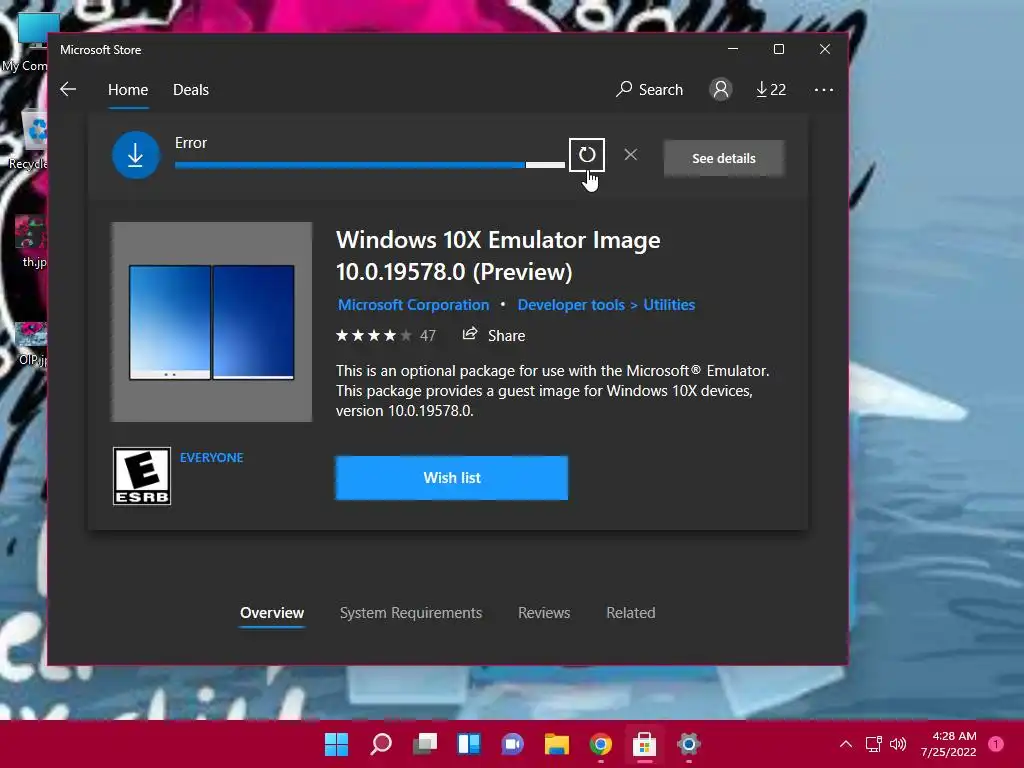Open Search in Microsoft Store
The image size is (1024, 768).
point(649,89)
